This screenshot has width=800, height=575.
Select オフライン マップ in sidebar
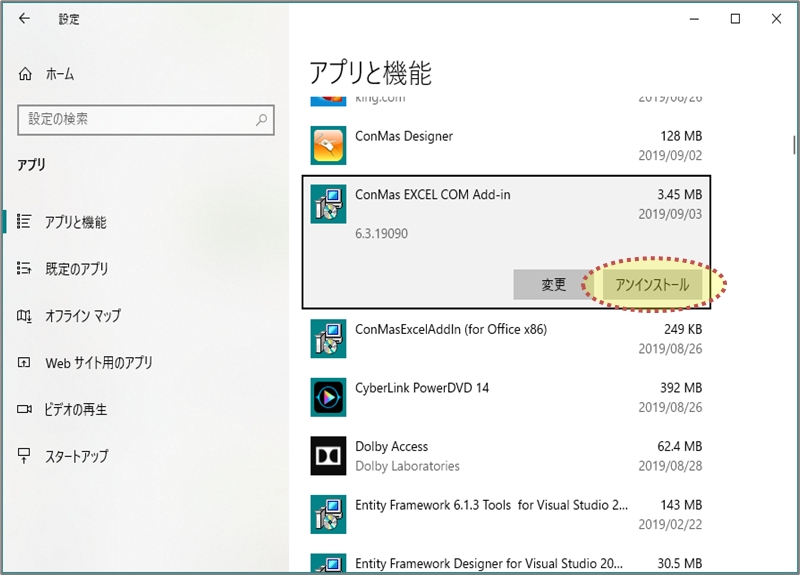(82, 316)
